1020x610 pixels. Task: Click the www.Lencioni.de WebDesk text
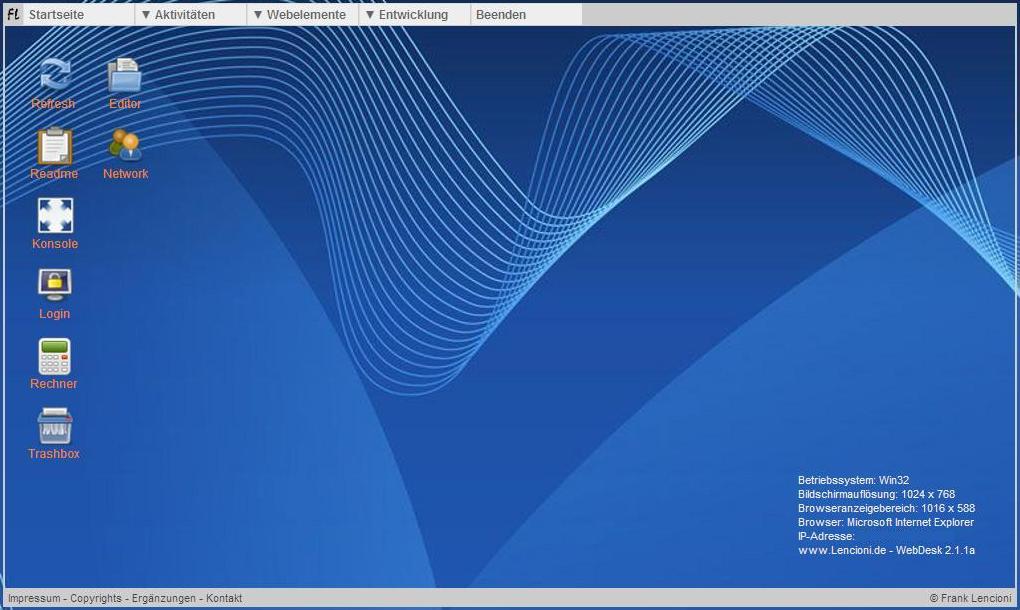point(886,550)
